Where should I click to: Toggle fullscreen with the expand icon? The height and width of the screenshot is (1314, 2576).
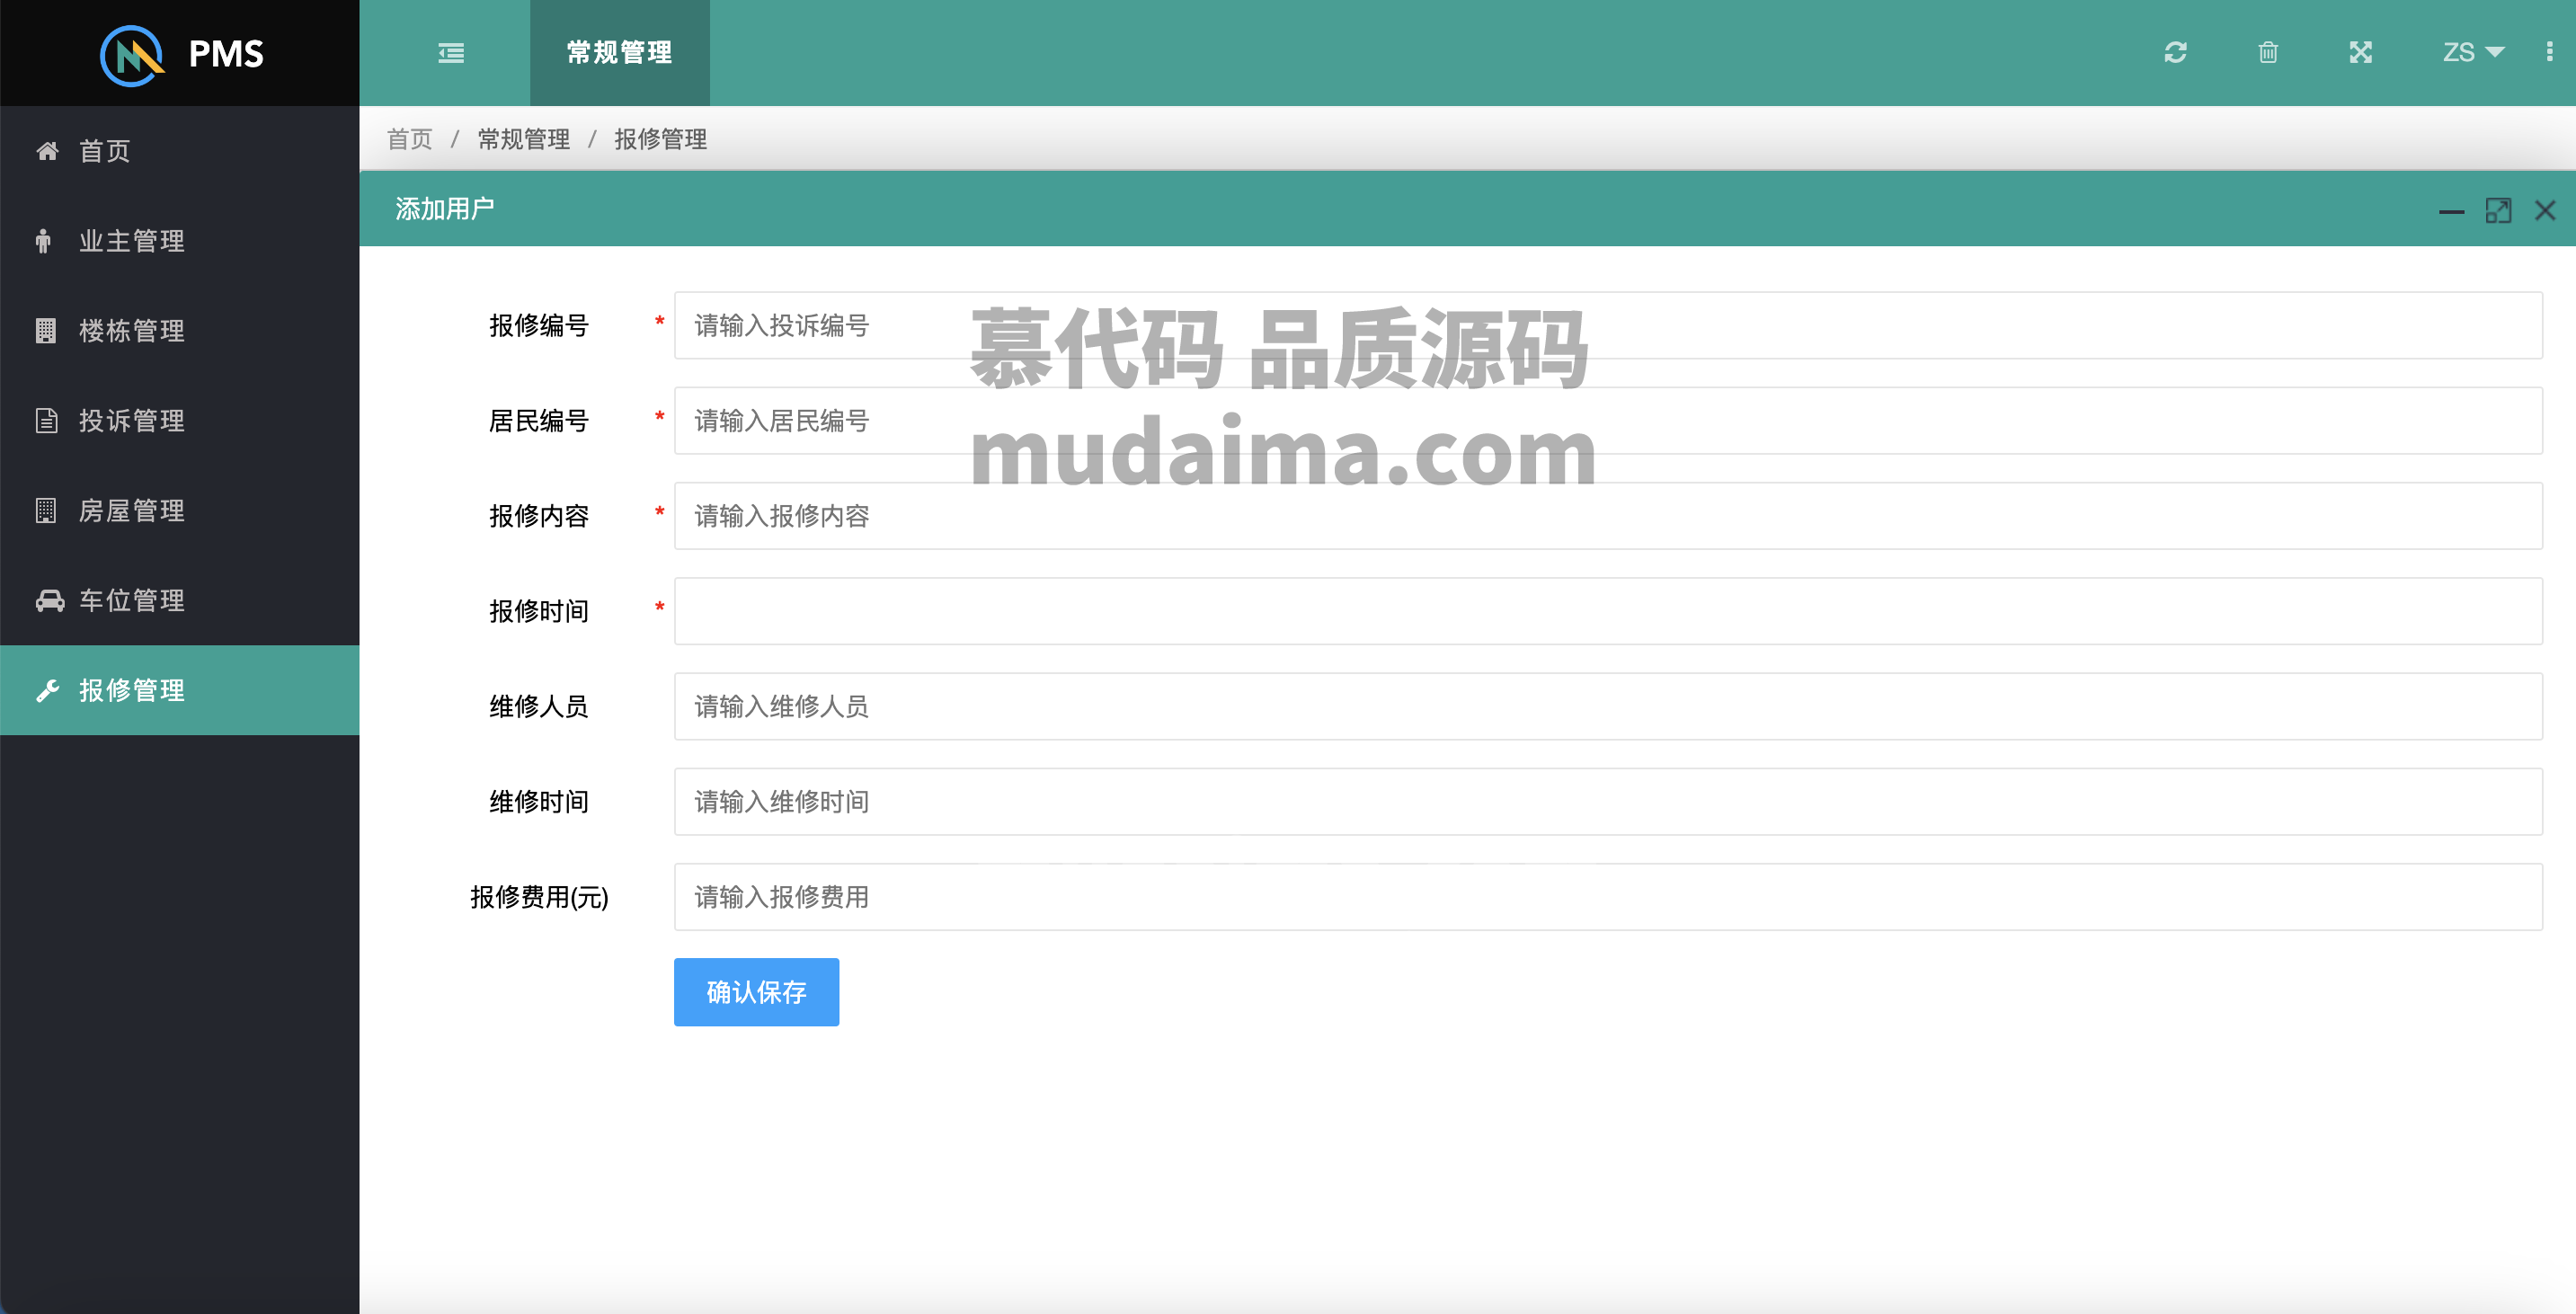click(x=2360, y=52)
